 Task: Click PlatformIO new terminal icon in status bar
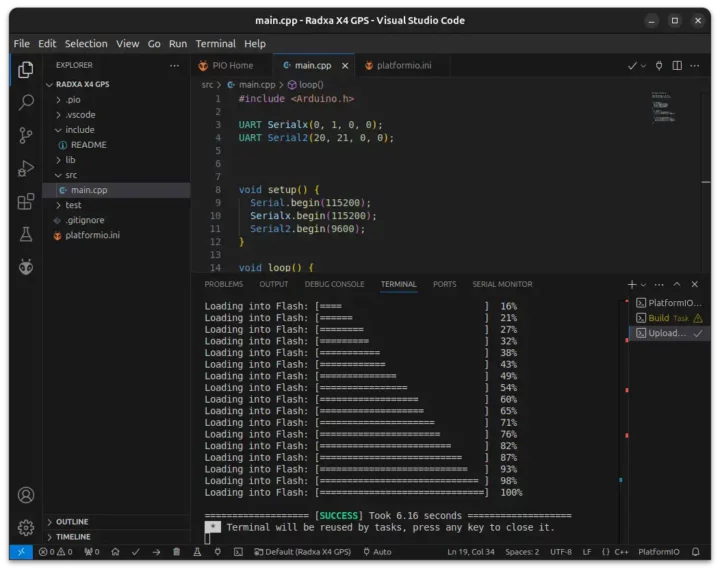(x=238, y=552)
